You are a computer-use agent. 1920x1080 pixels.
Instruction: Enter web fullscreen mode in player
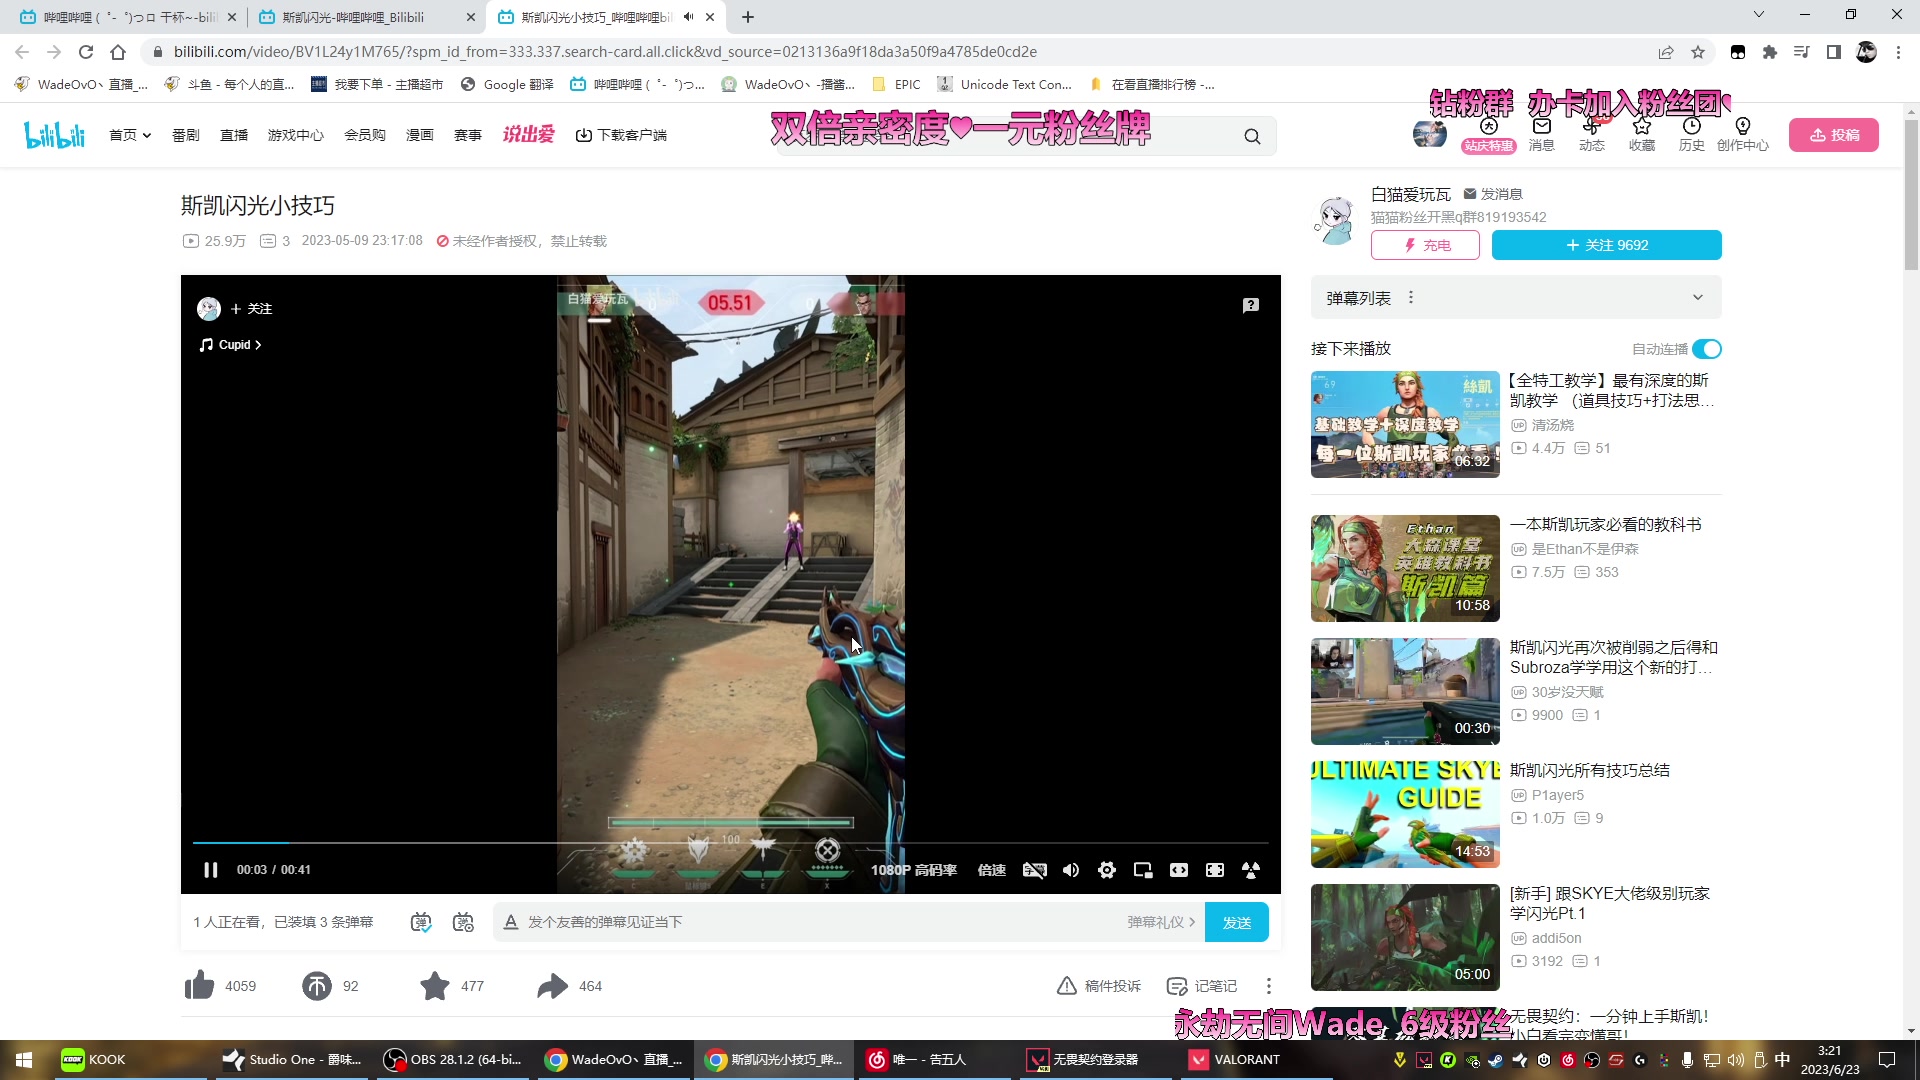(x=1215, y=870)
